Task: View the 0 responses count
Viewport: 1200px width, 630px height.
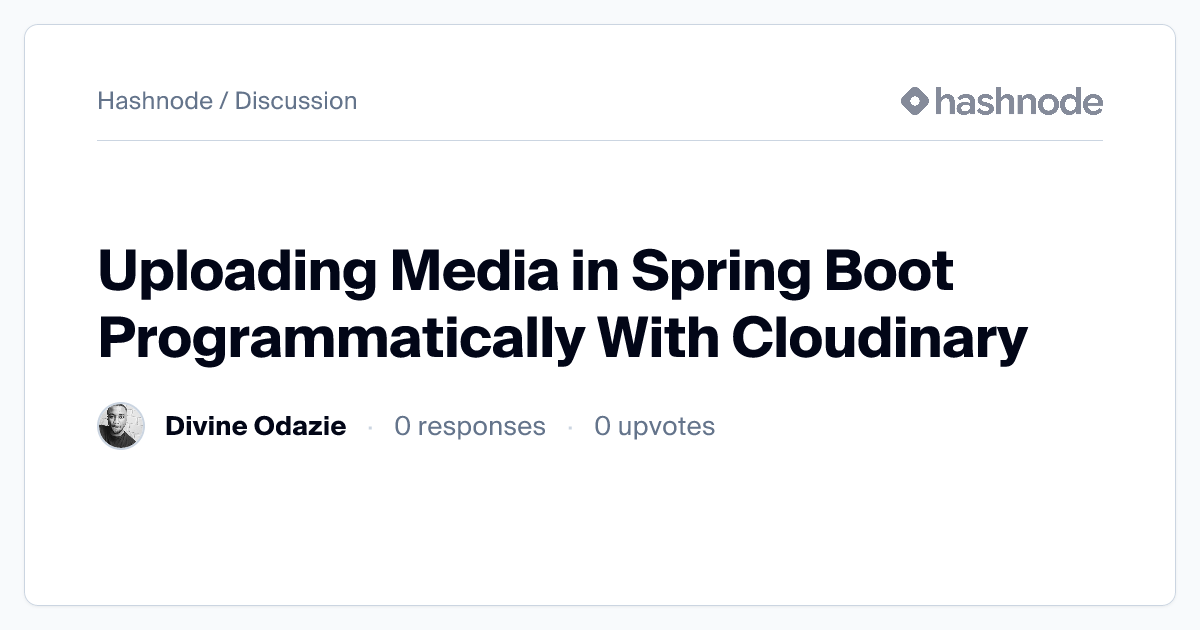Action: 470,426
